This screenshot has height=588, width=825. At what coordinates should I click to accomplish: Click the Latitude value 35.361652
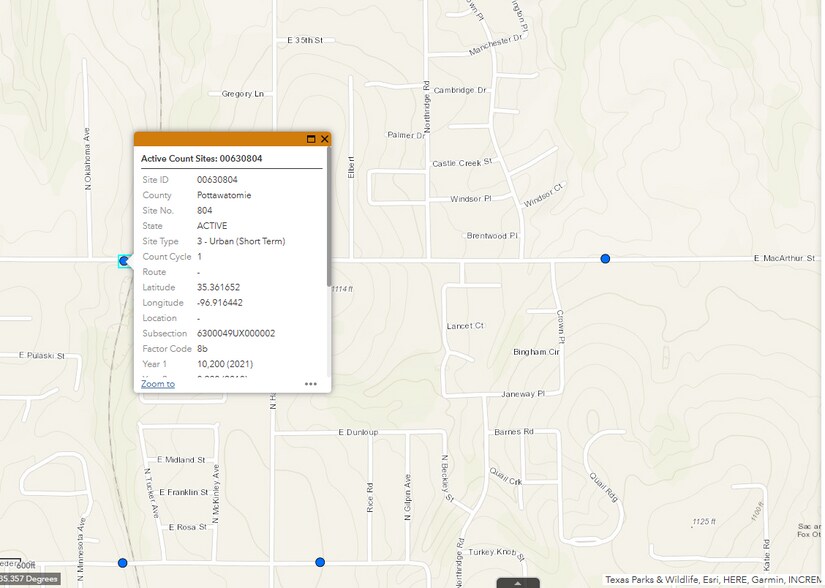click(x=218, y=287)
